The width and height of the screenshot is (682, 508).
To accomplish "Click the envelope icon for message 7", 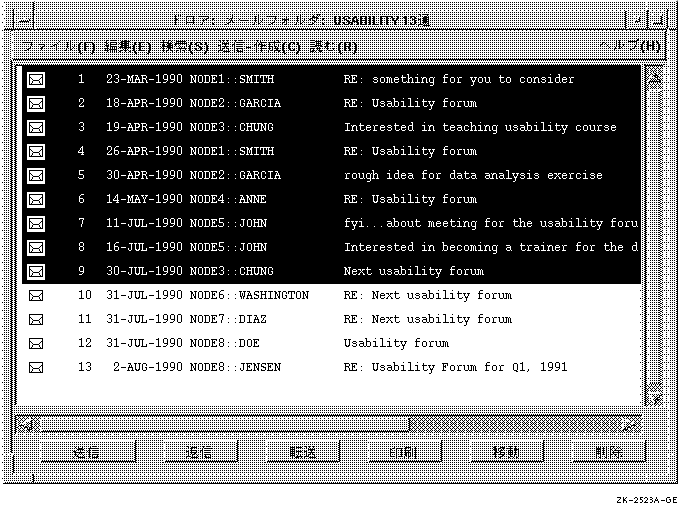I will 36,223.
